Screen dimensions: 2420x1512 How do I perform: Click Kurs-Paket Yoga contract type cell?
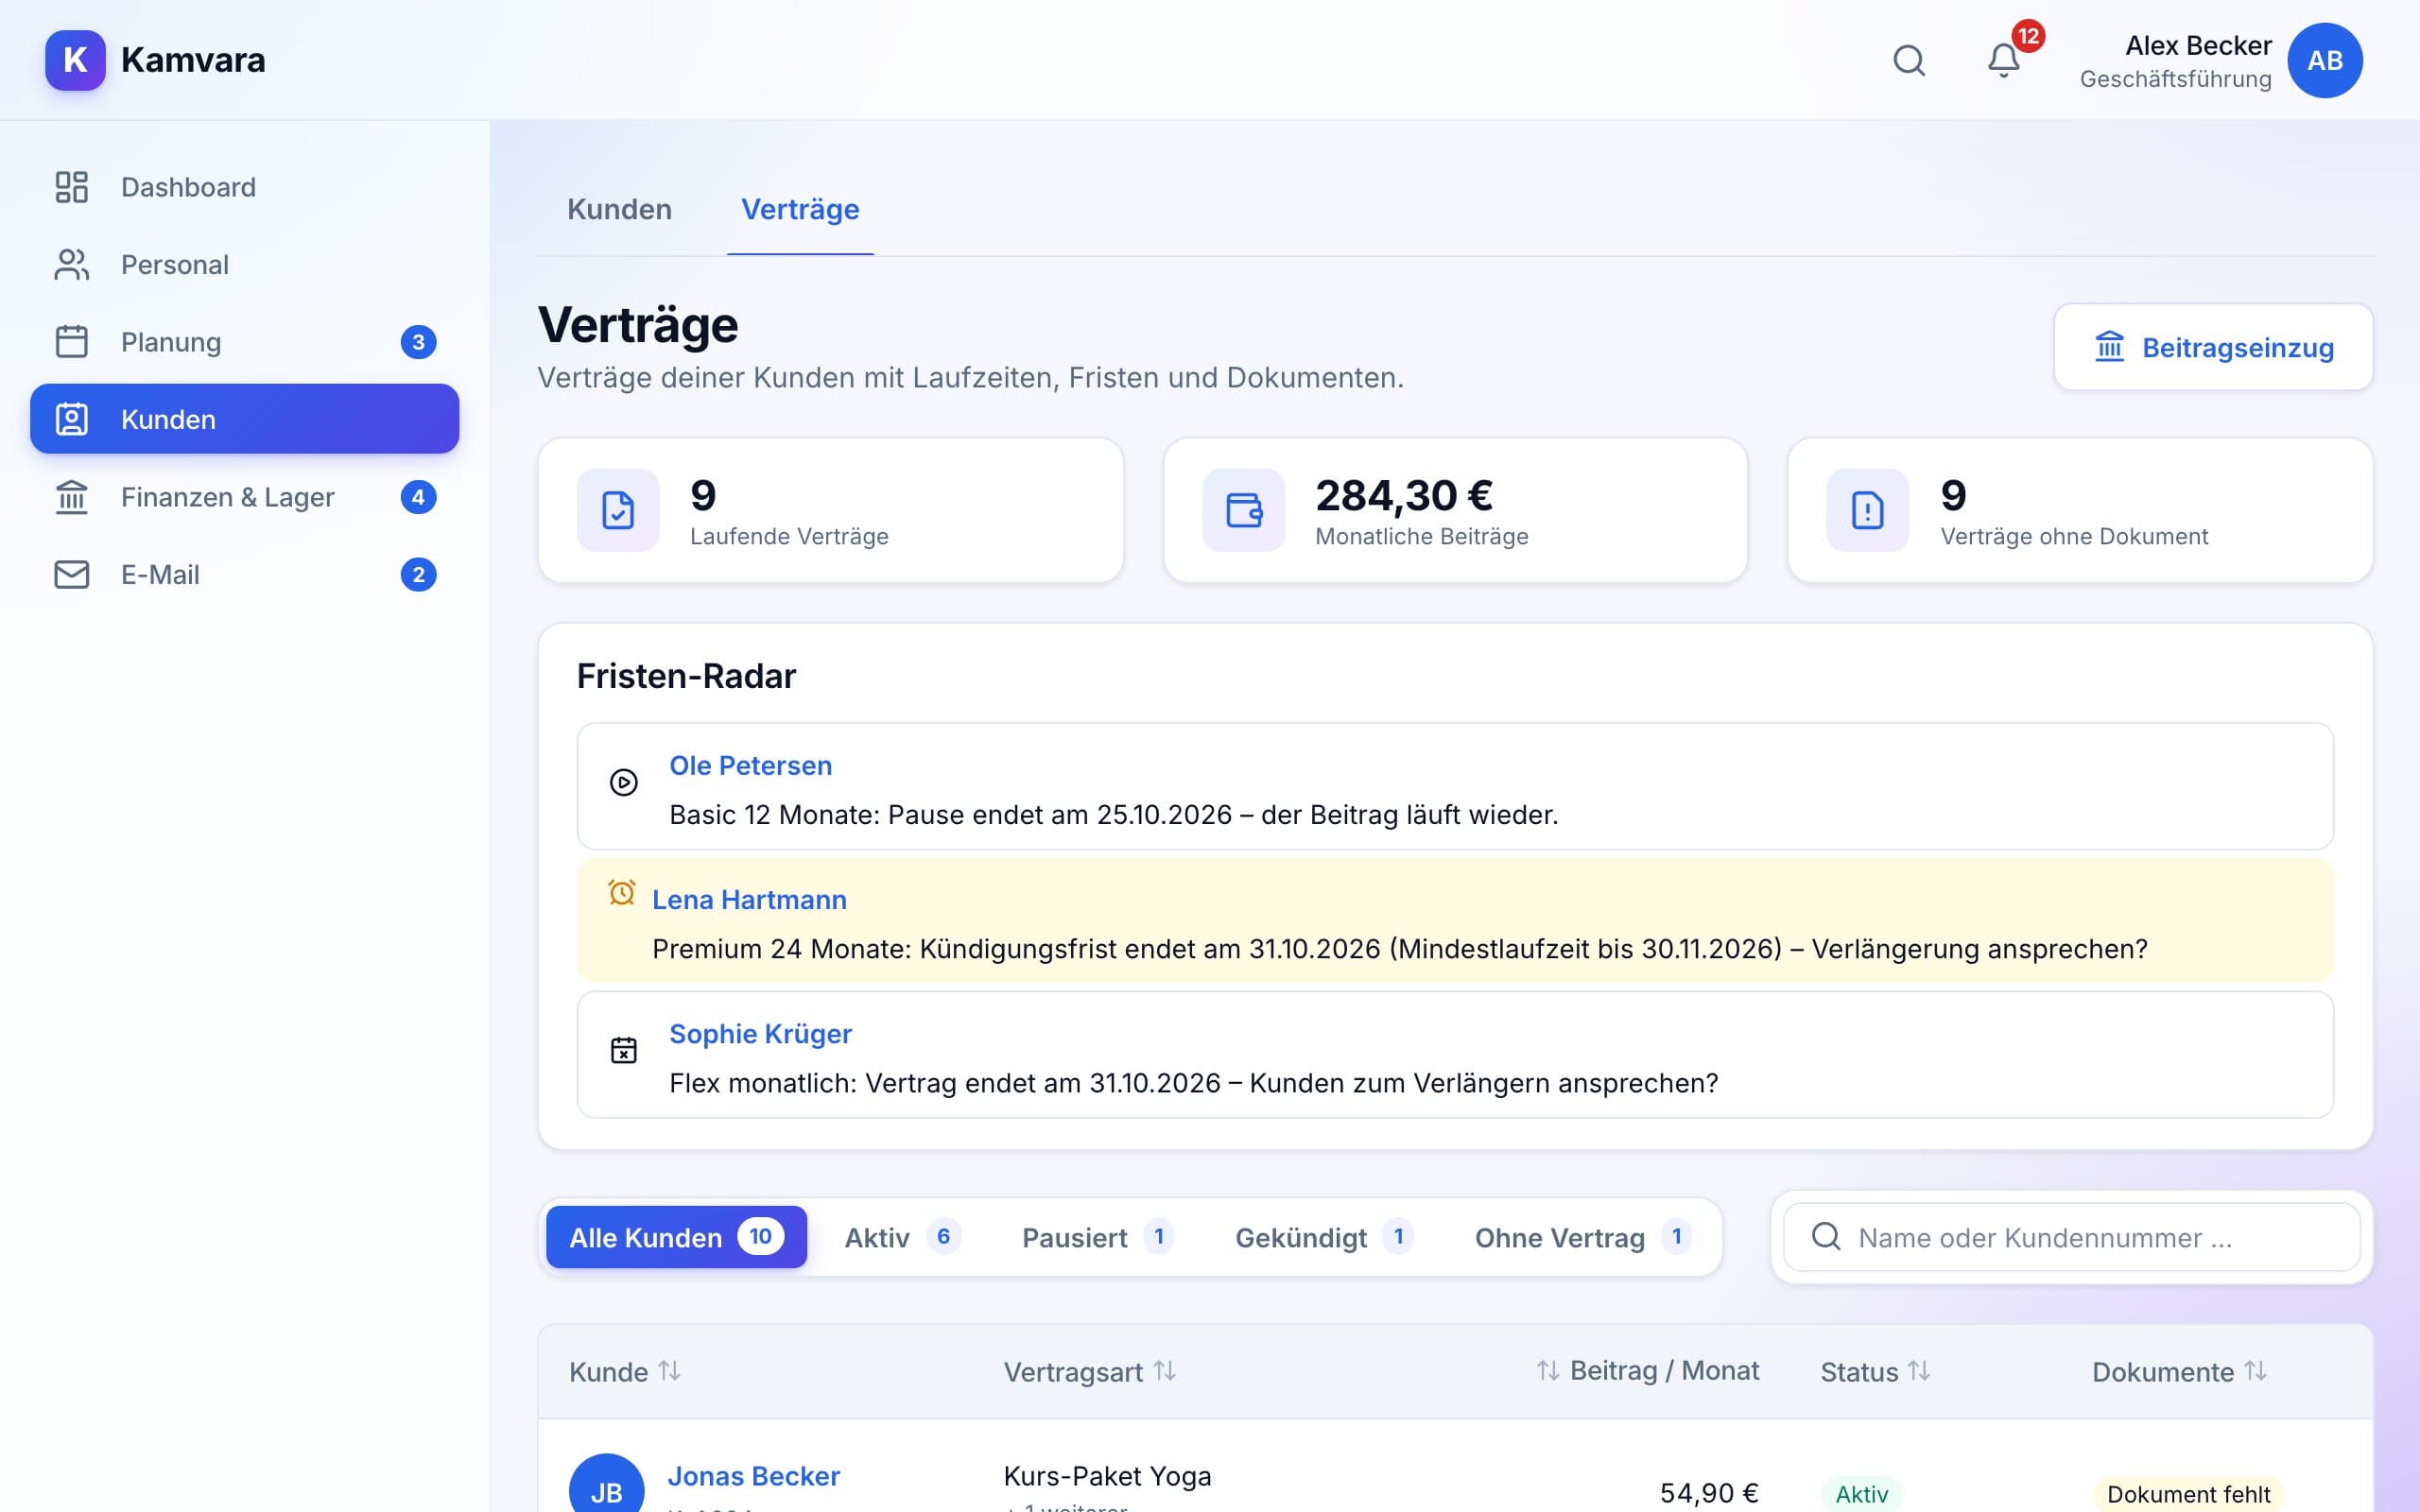pos(1107,1476)
